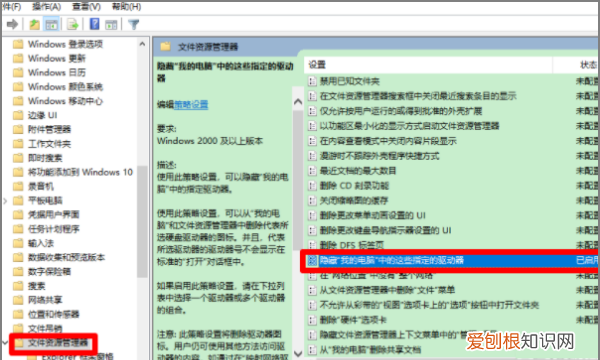Select the Windows 移动中心 folder
The height and width of the screenshot is (360, 600).
click(x=65, y=101)
